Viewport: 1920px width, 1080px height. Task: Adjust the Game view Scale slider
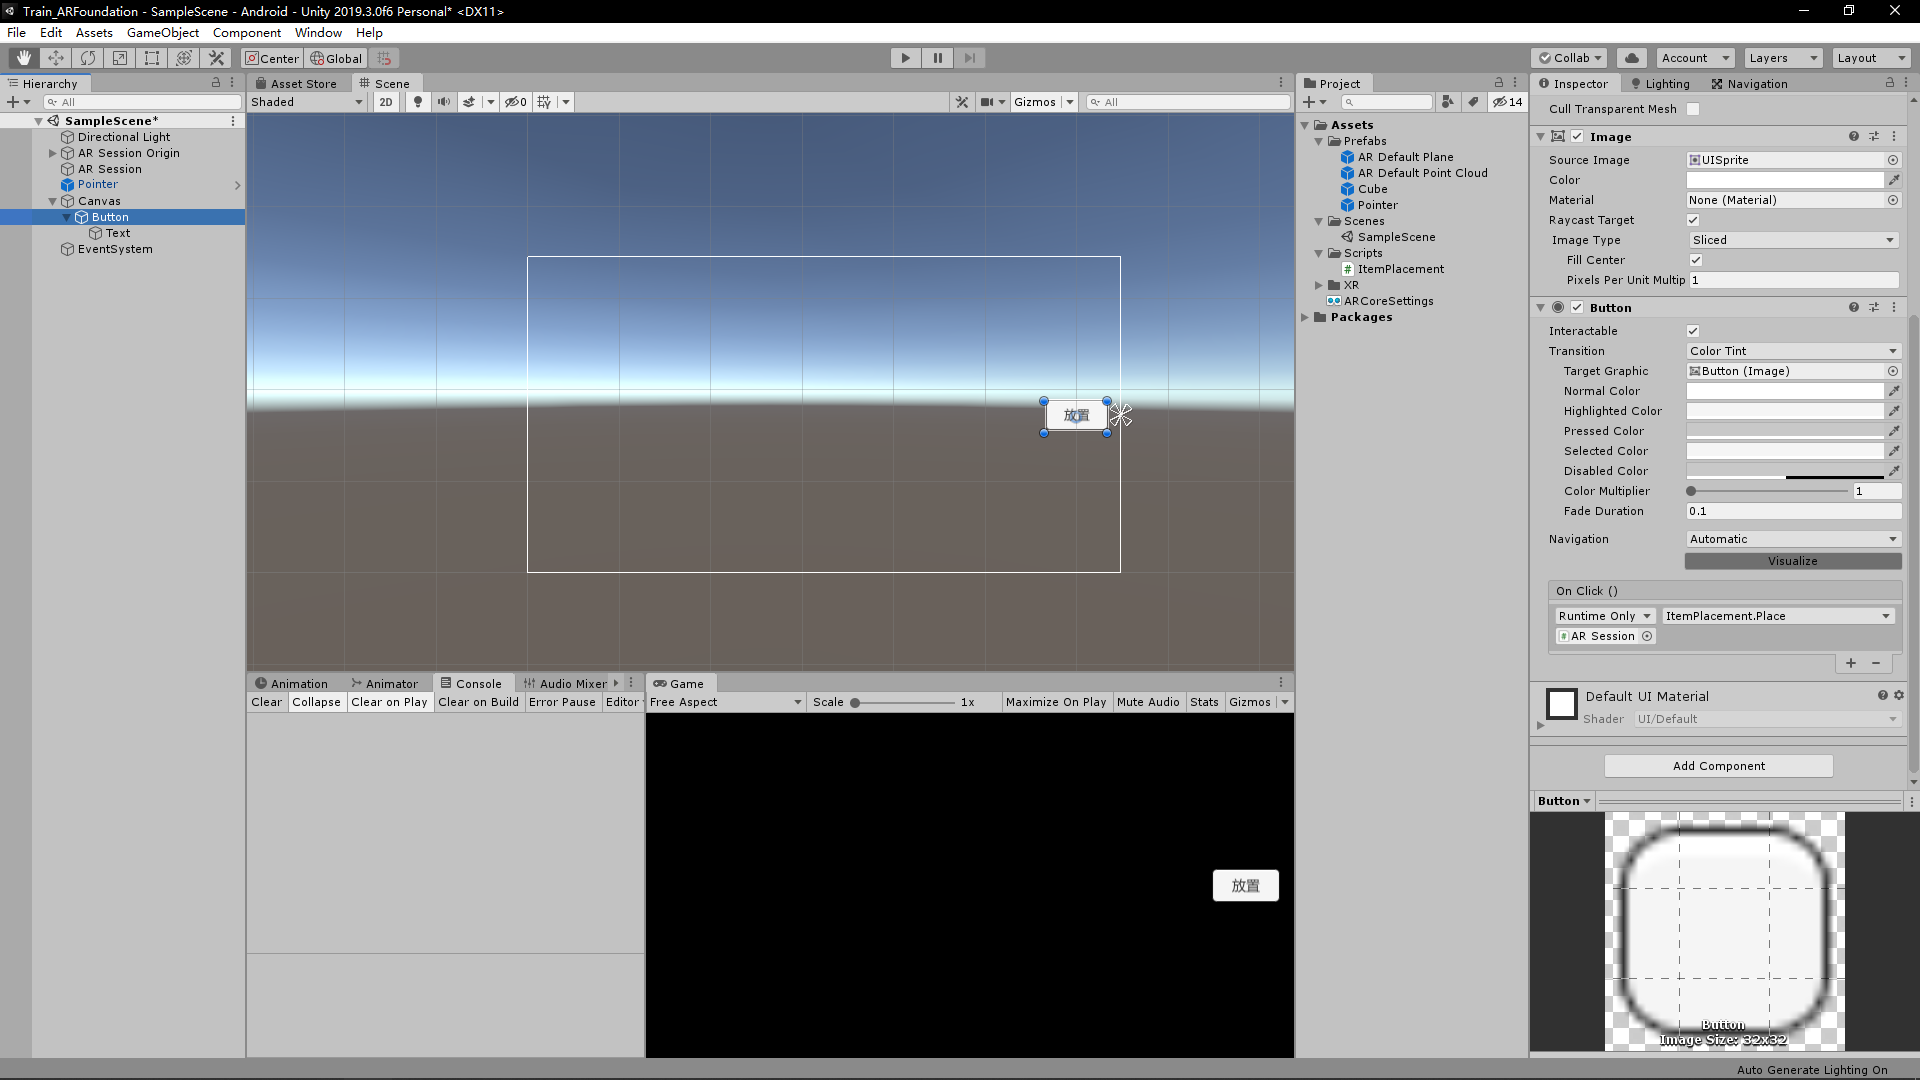click(903, 702)
